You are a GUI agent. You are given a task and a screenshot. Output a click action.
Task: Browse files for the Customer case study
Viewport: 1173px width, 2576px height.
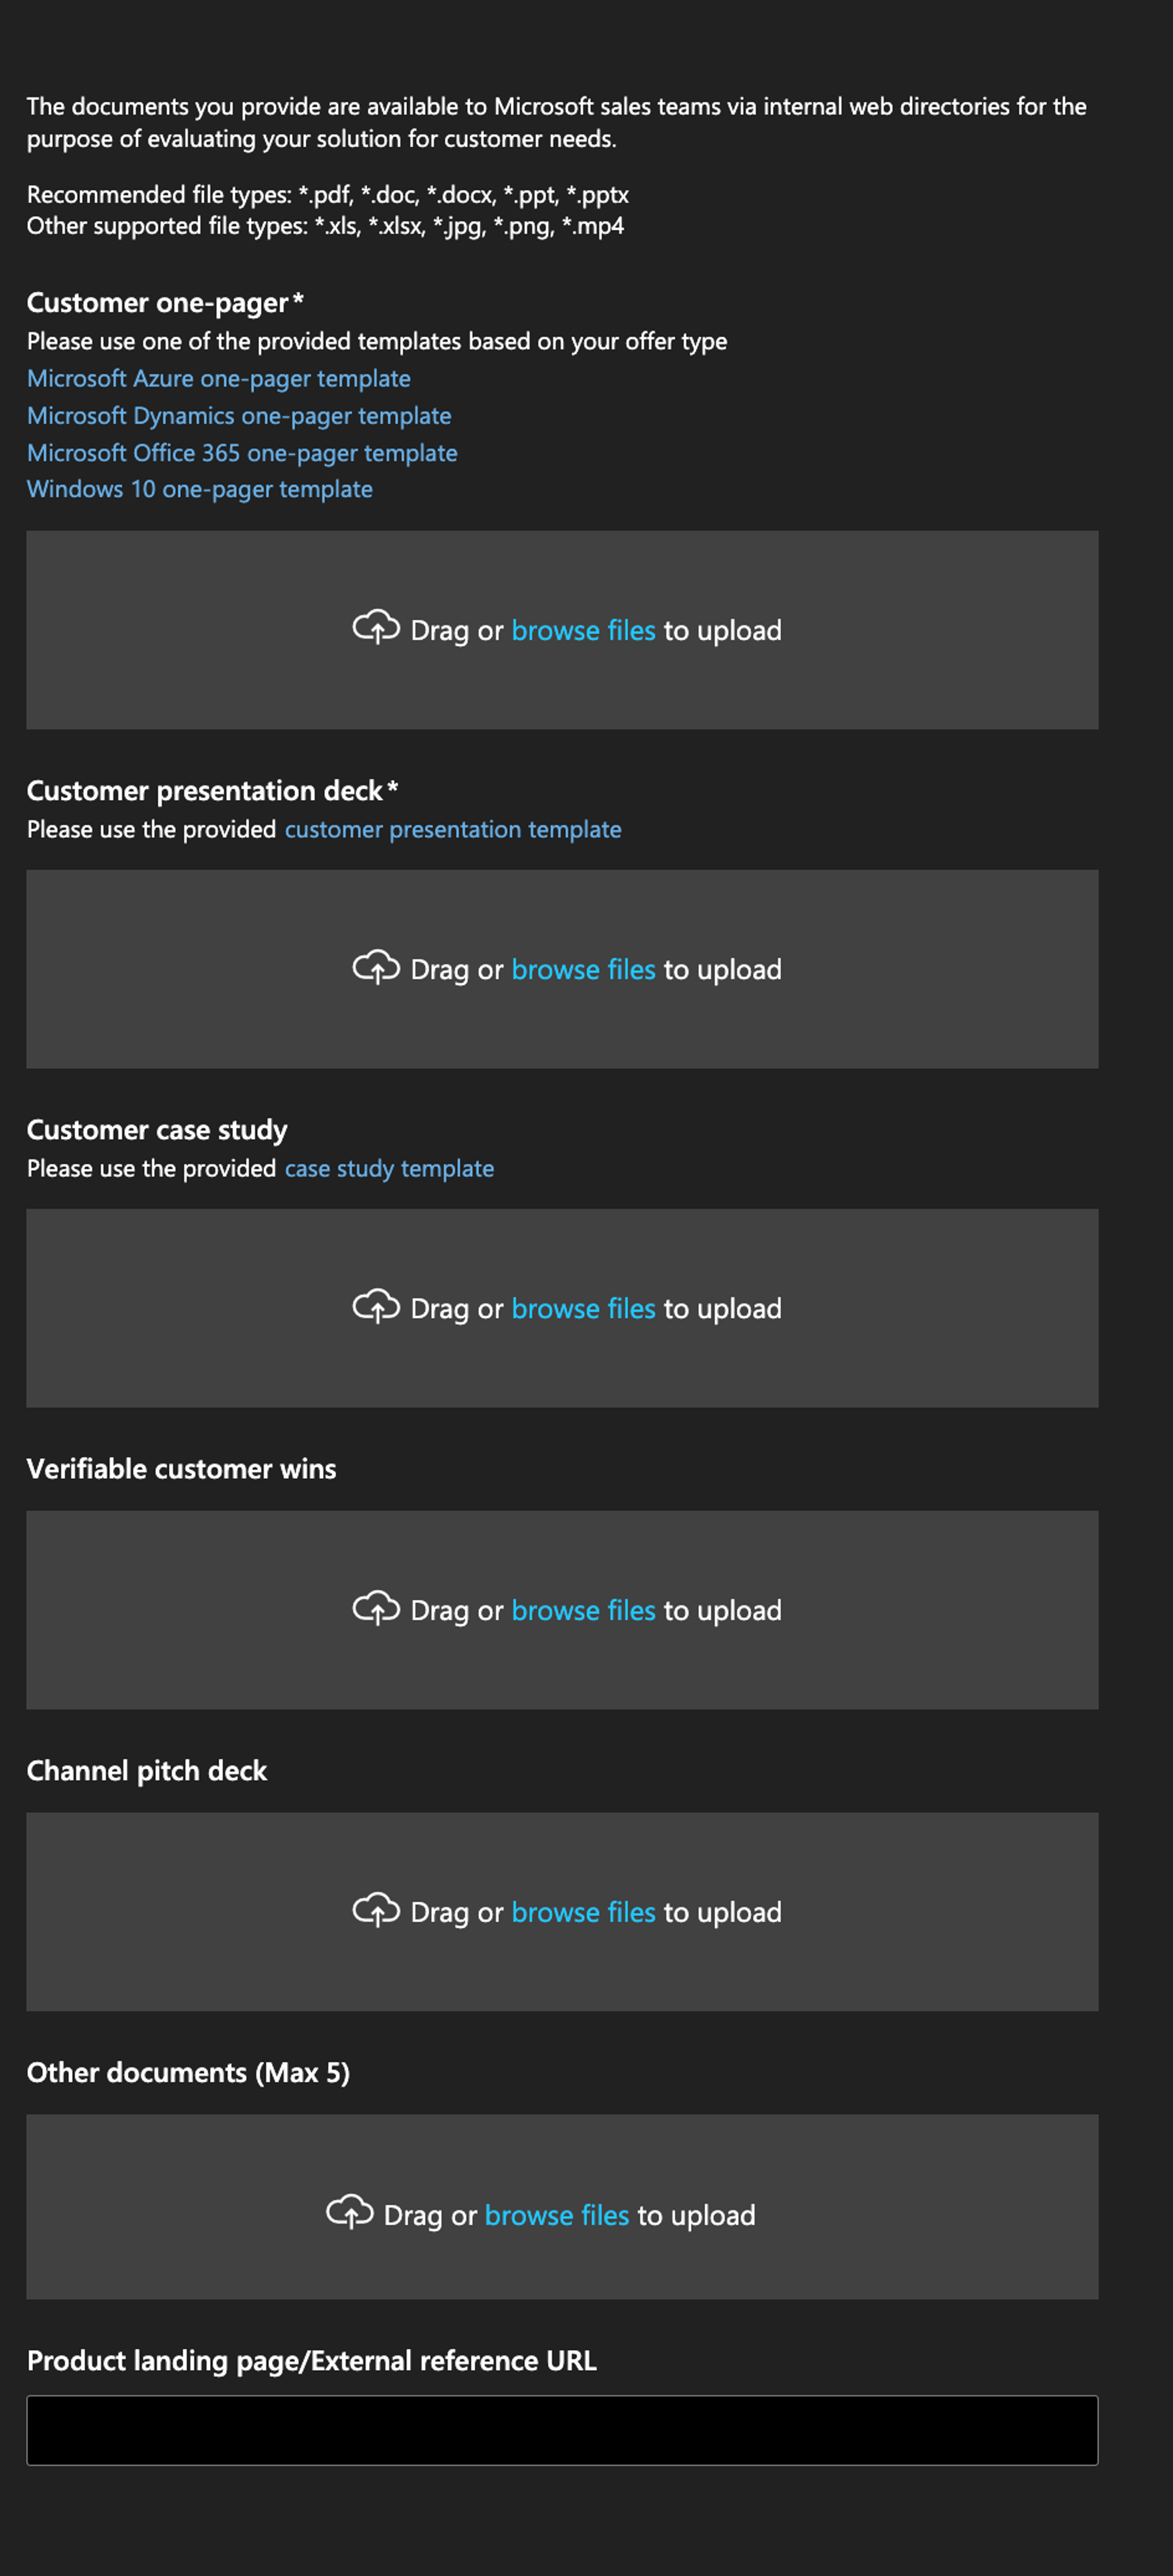tap(583, 1309)
